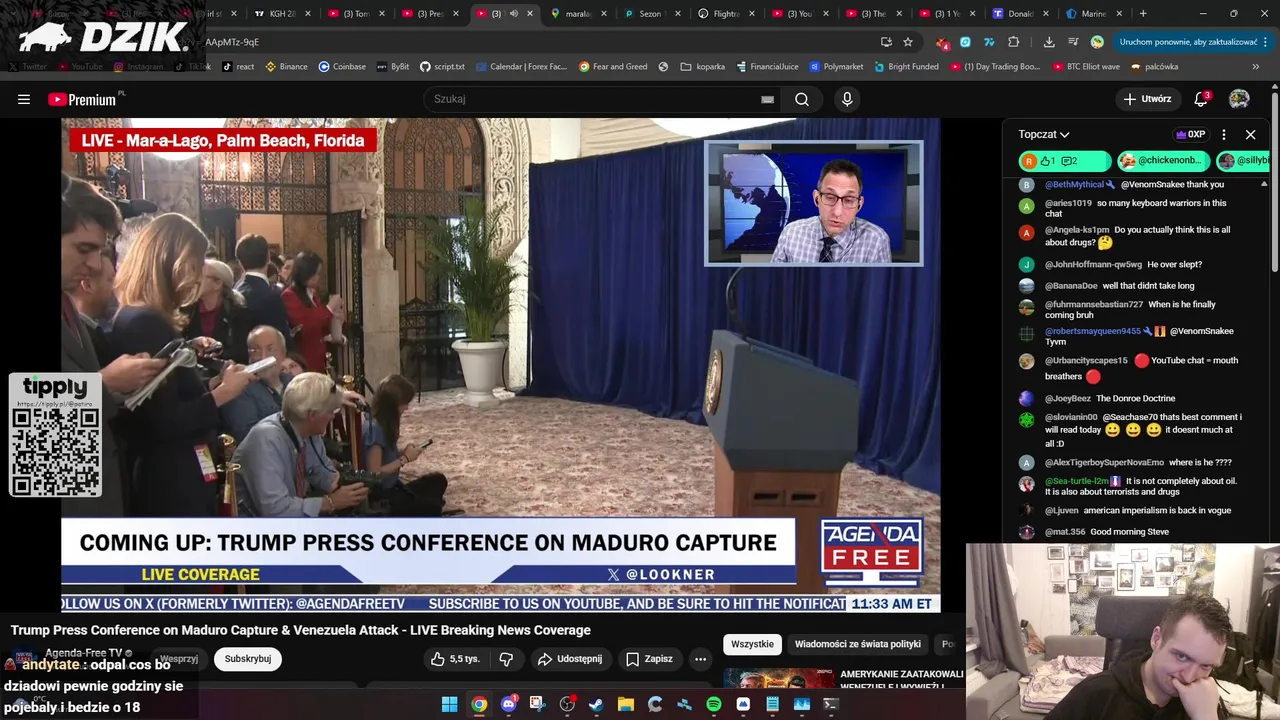Viewport: 1280px width, 720px height.
Task: Open Polymarket bookmark
Action: coord(835,67)
